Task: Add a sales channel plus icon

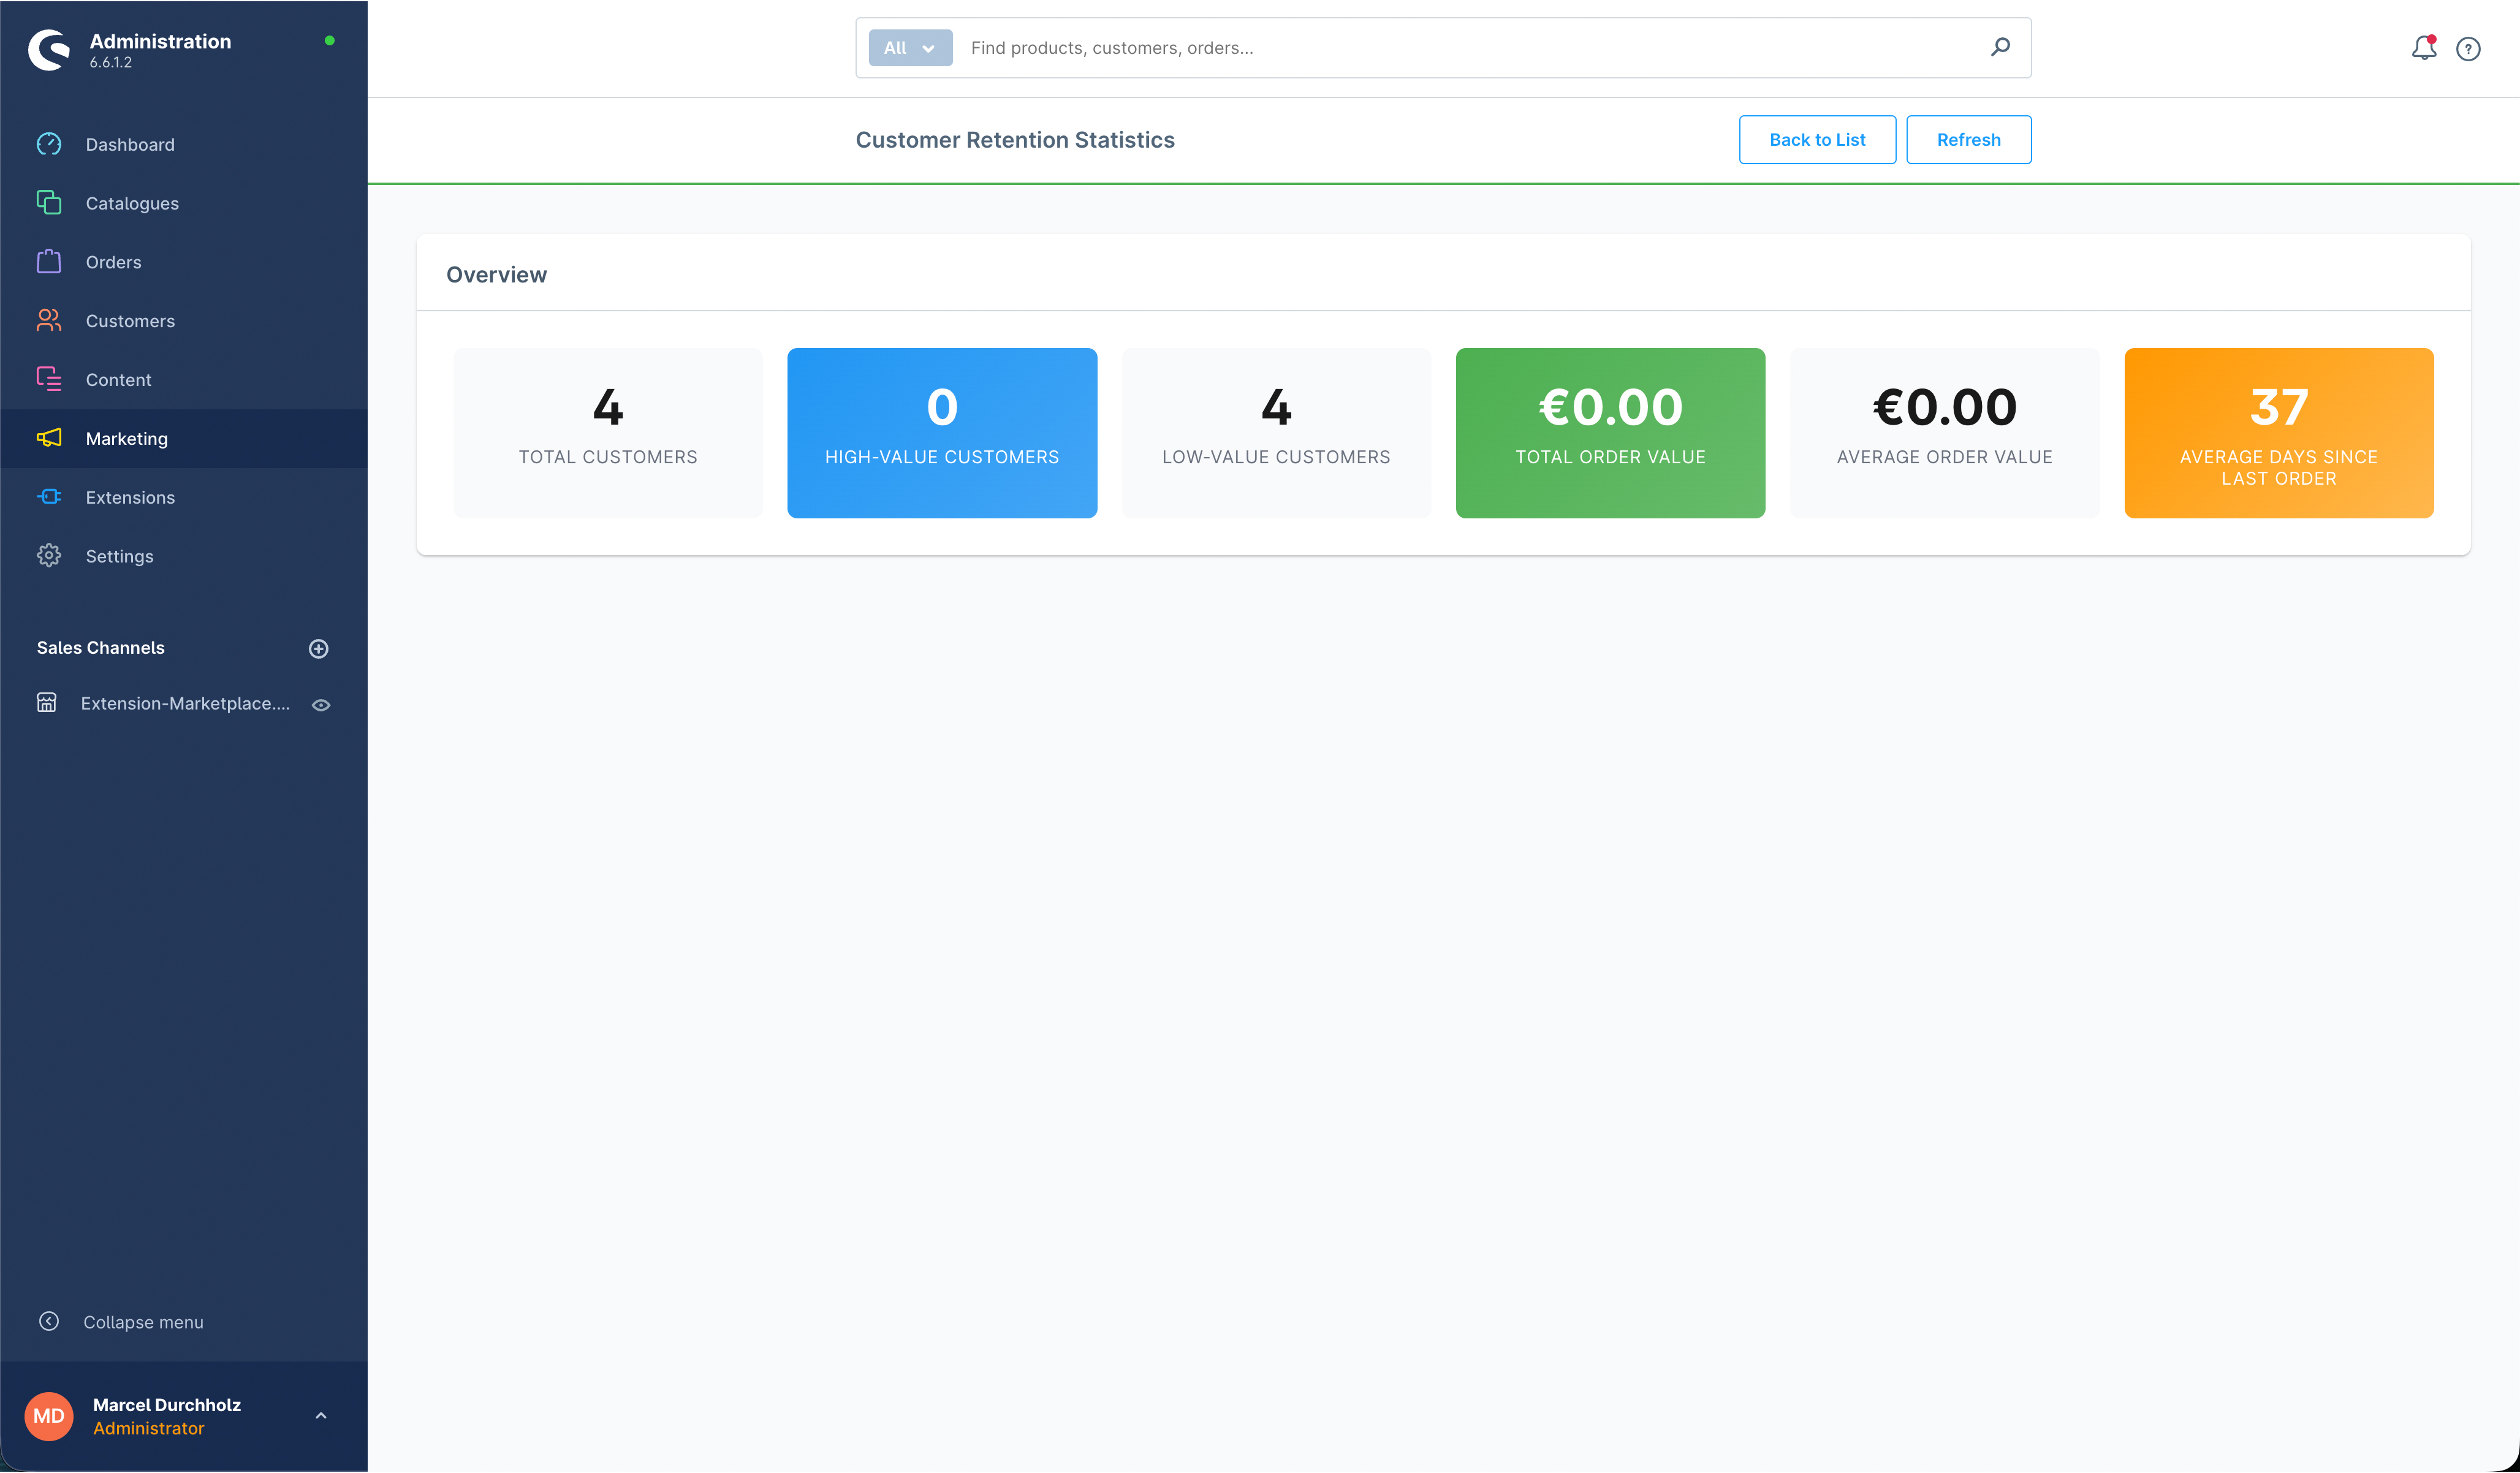Action: coord(318,649)
